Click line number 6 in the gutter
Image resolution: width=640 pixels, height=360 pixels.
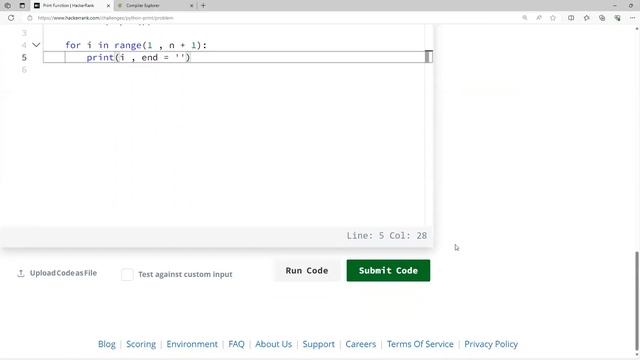[x=24, y=70]
